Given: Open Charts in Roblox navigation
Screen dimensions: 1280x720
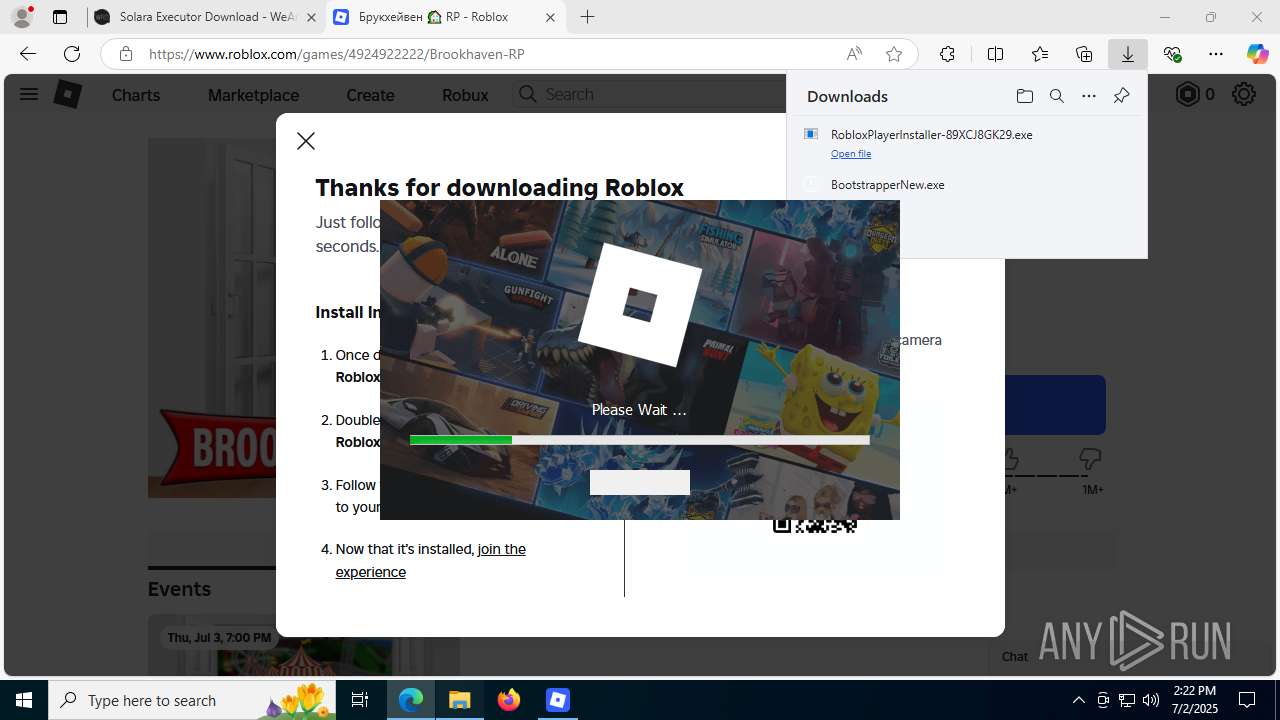Looking at the screenshot, I should (136, 95).
